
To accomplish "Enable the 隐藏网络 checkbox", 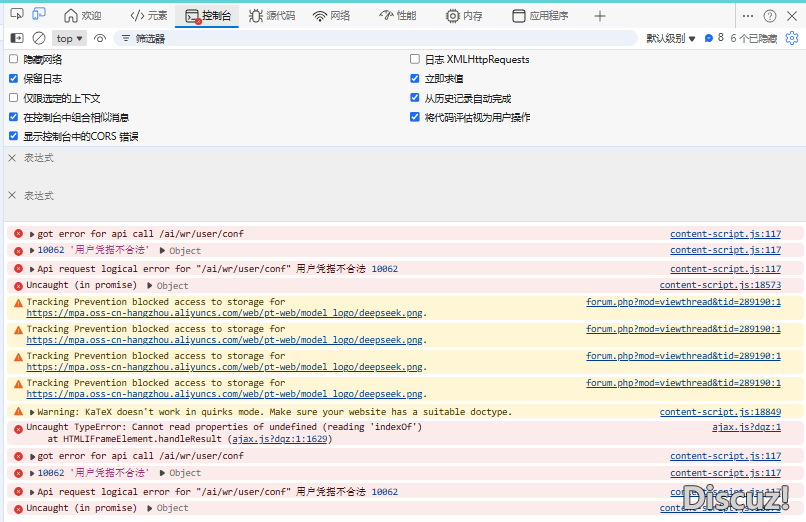I will (14, 59).
